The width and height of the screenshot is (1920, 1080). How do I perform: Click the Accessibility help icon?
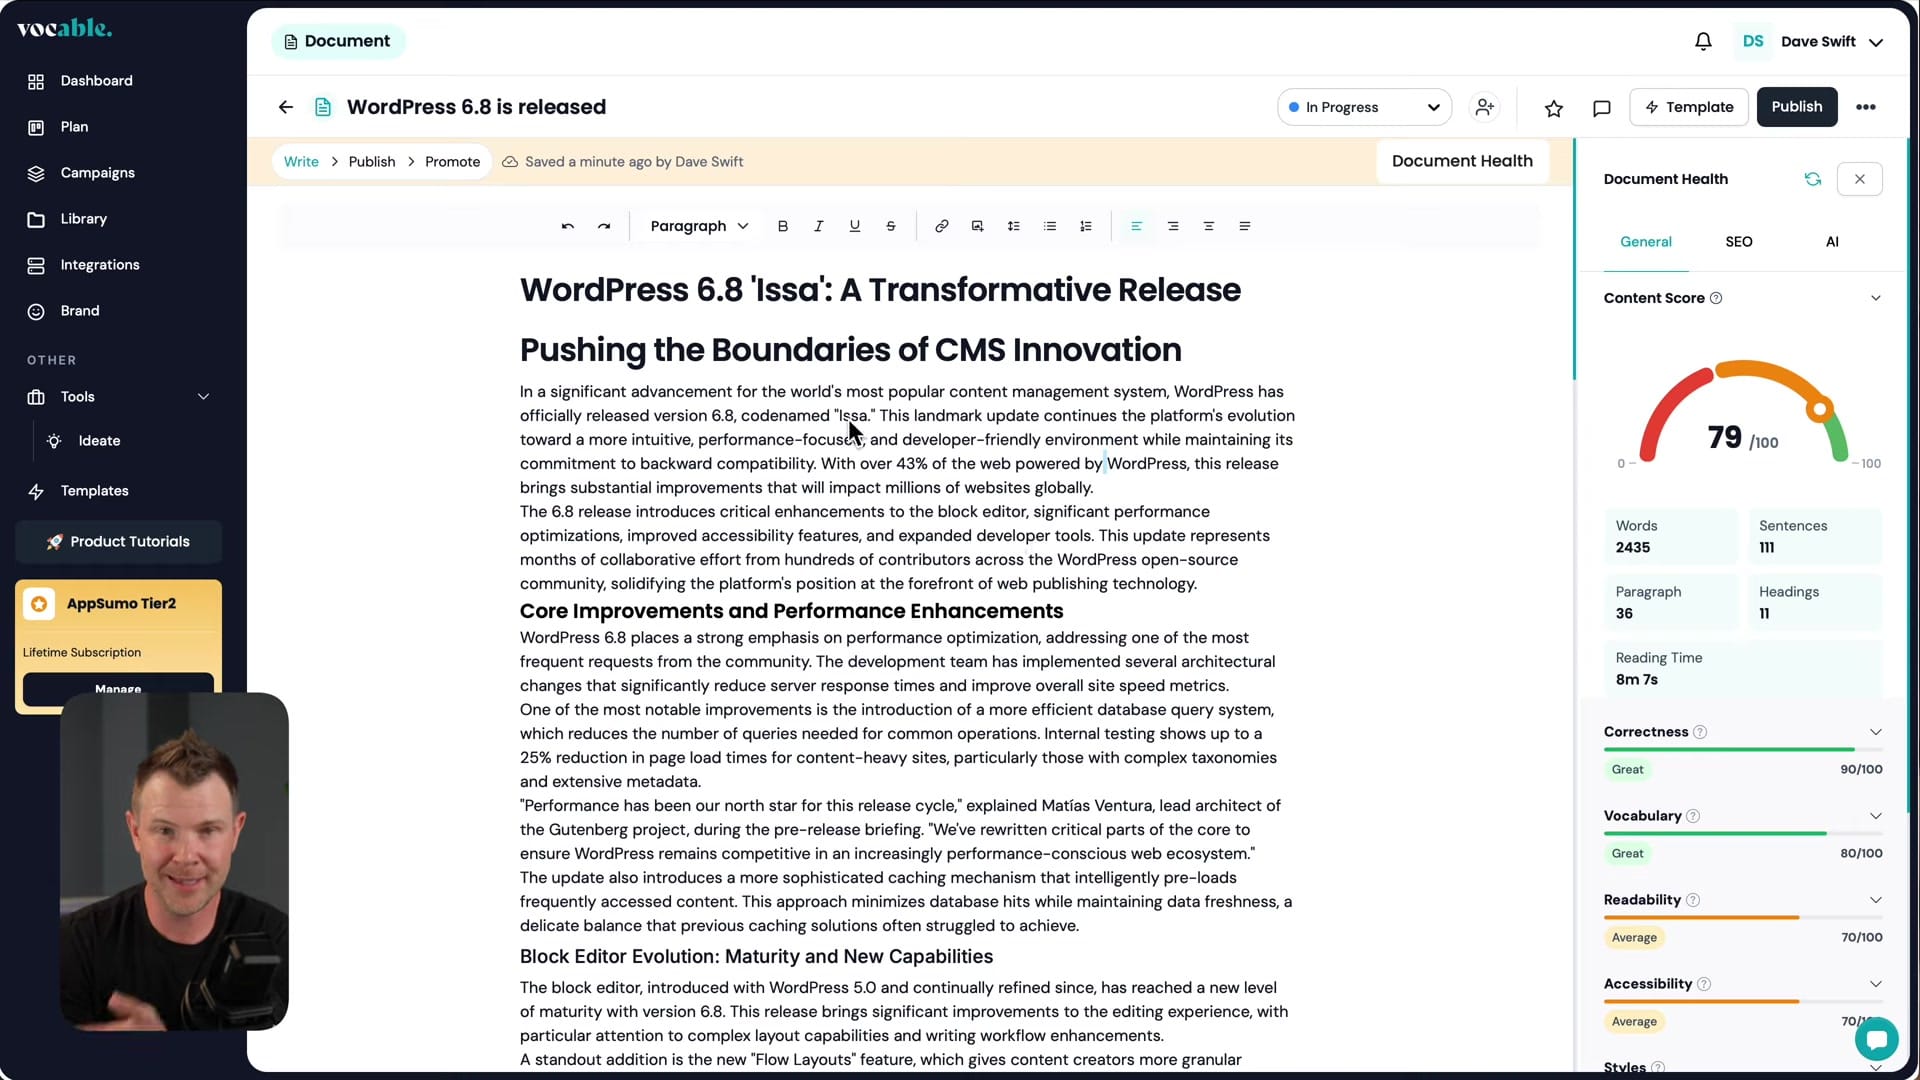1704,984
